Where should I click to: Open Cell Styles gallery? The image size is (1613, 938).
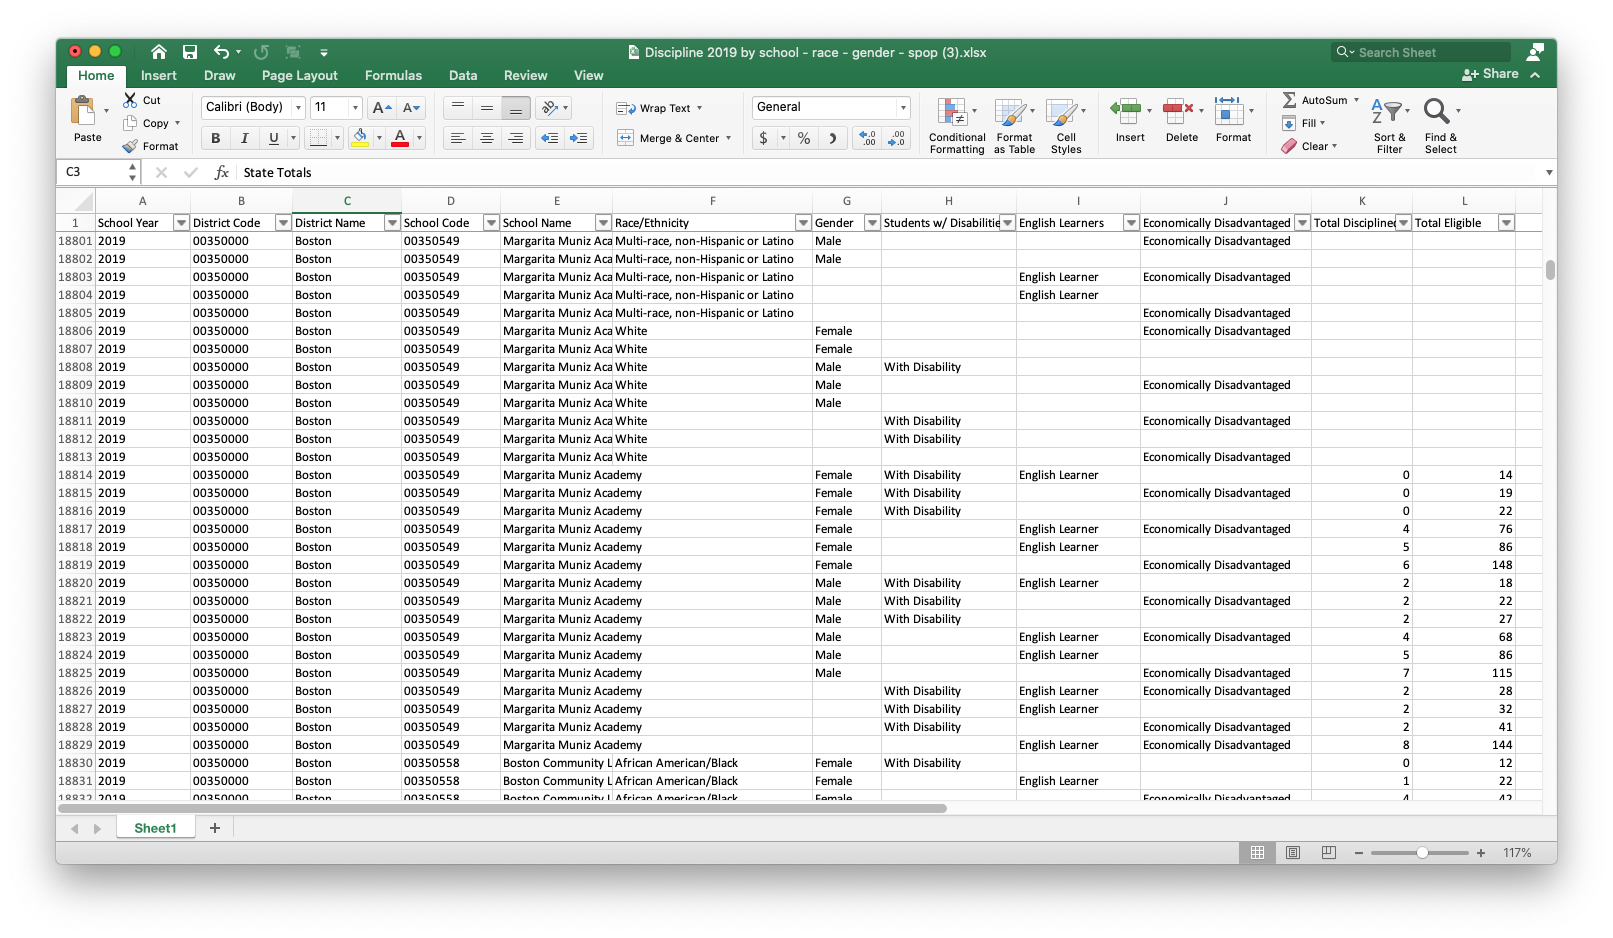point(1066,125)
